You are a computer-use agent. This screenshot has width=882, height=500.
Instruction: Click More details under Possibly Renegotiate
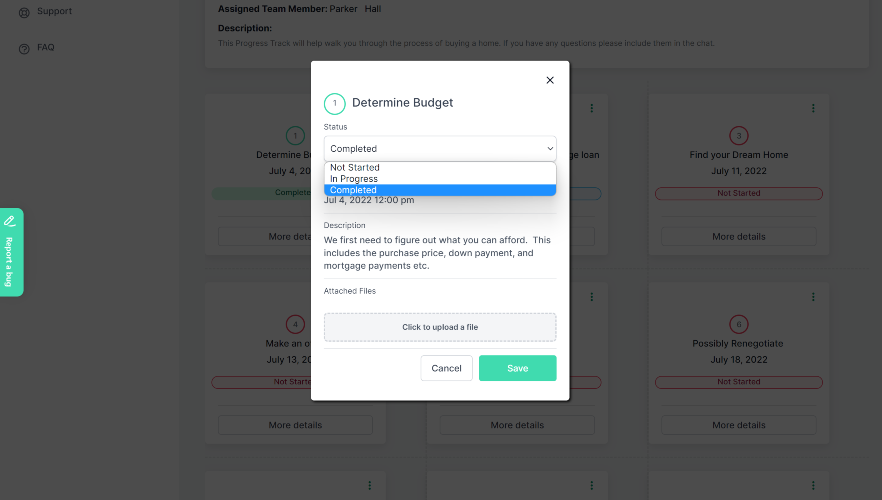(738, 425)
